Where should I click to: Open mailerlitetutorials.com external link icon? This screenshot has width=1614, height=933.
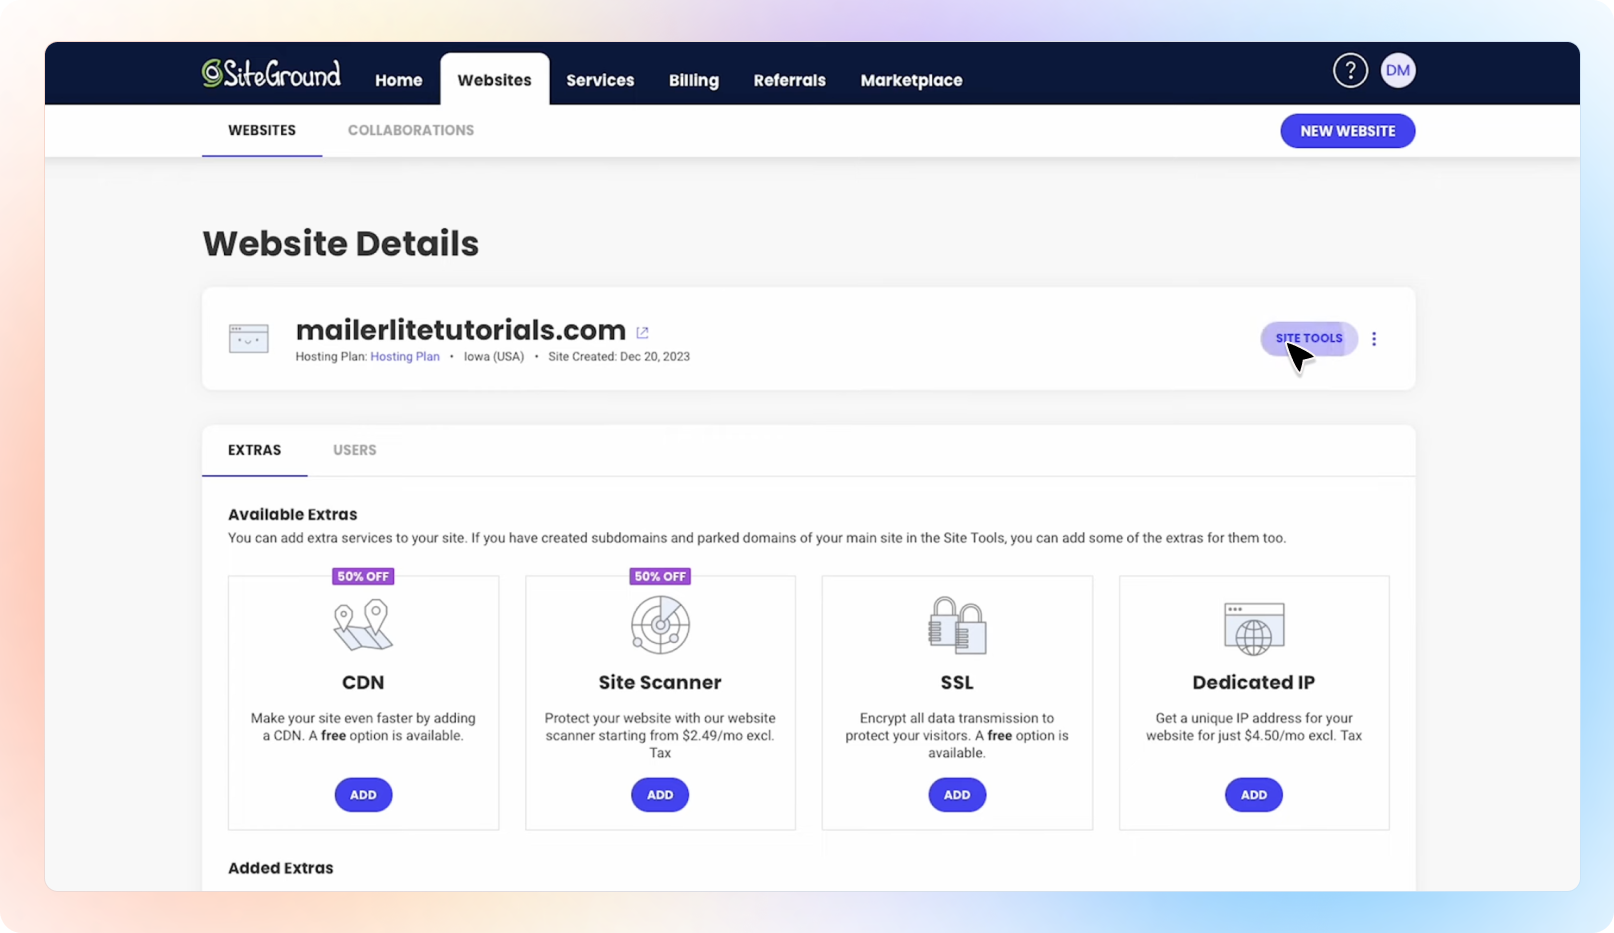(x=642, y=332)
